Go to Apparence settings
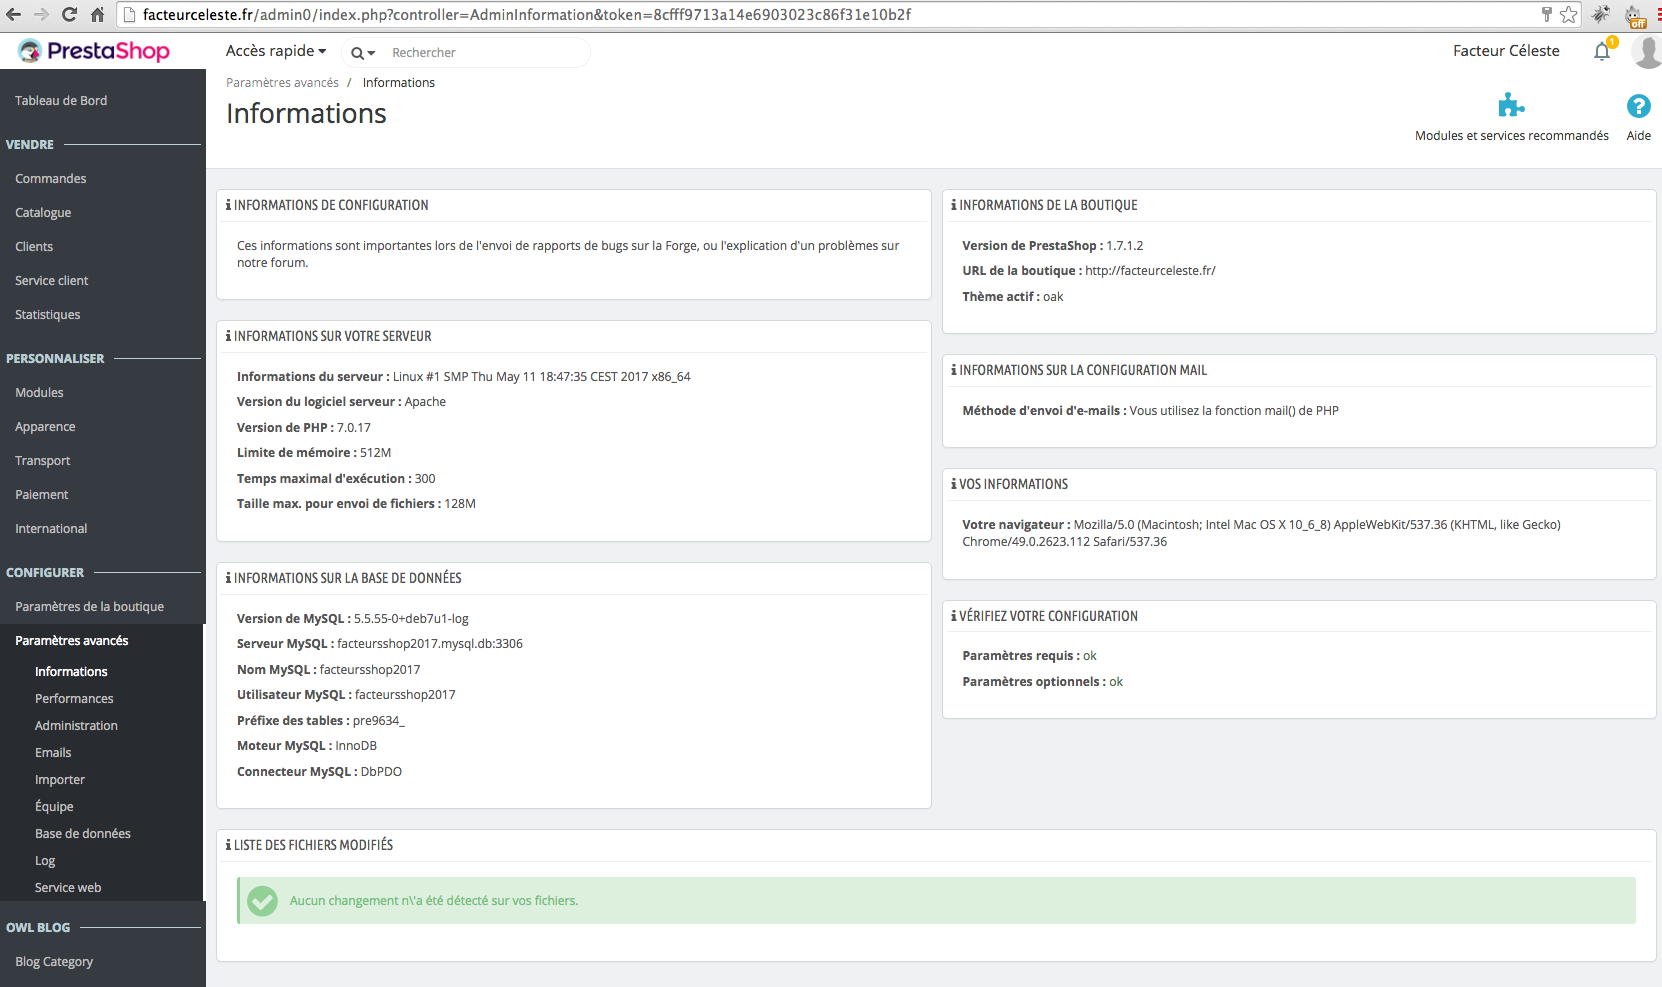Screen dimensions: 1662x987 45,427
